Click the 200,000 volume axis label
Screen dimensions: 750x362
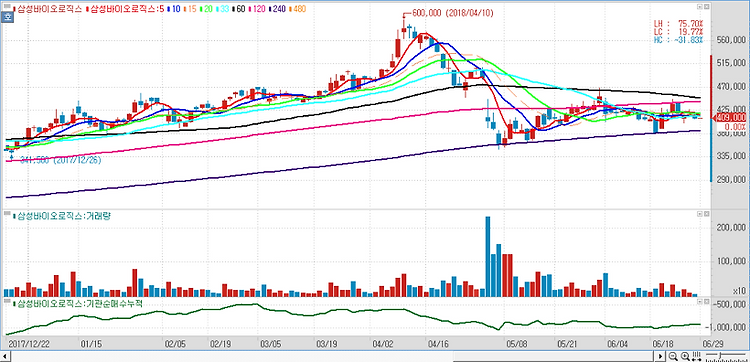tap(731, 228)
